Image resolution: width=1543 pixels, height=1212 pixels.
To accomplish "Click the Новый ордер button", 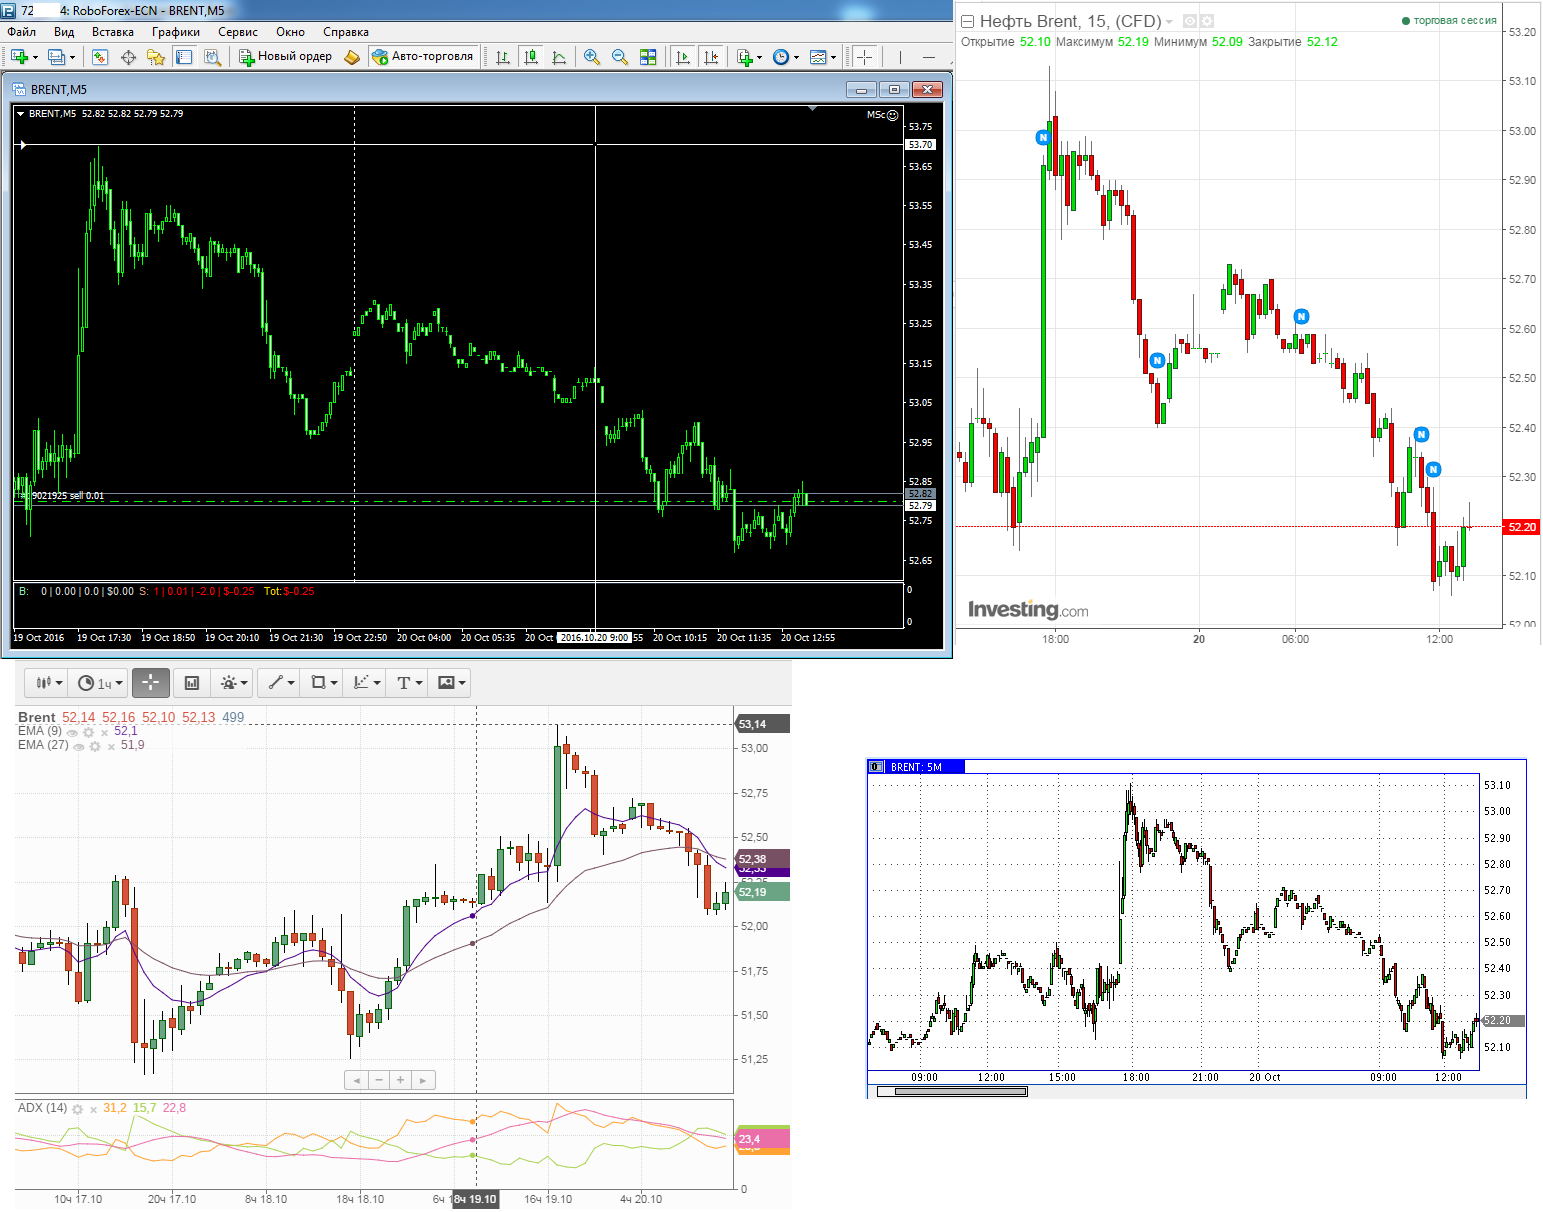I will (286, 57).
